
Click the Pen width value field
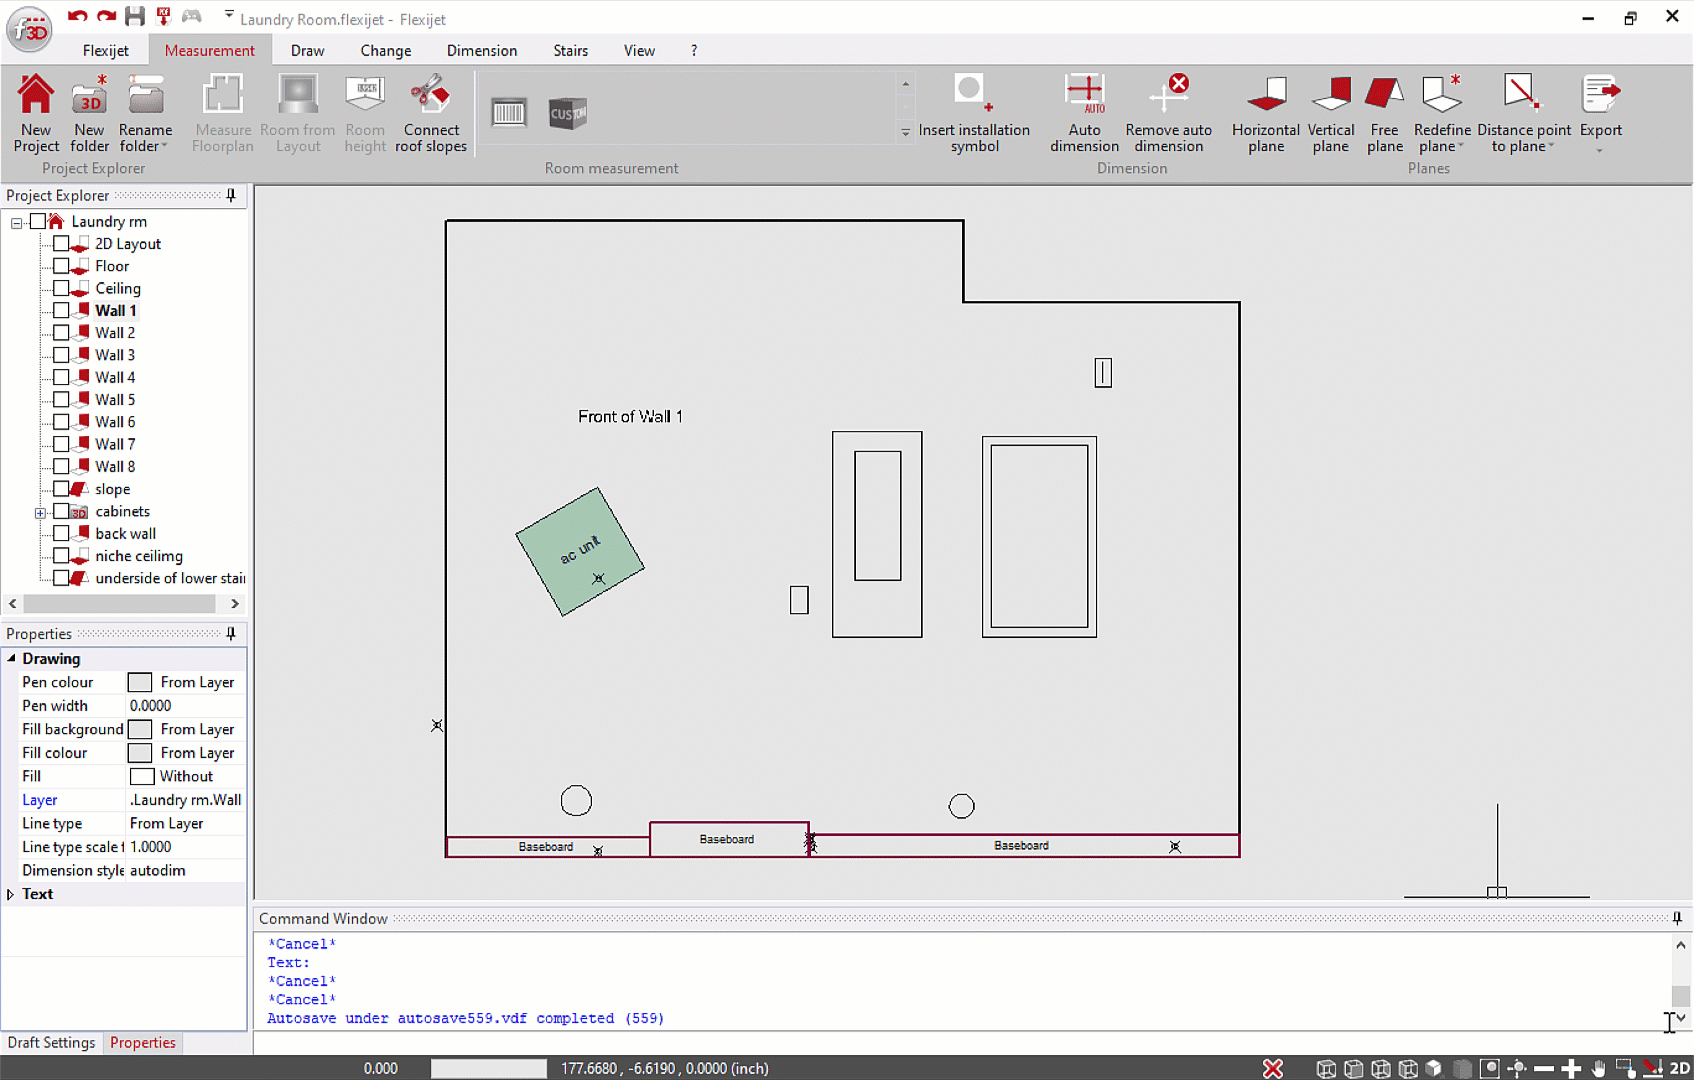coord(185,706)
